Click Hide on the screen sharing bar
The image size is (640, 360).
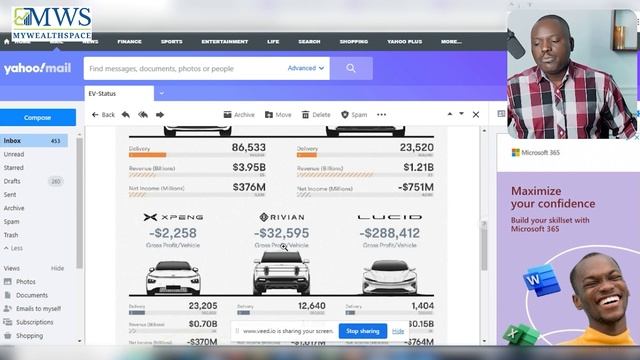pyautogui.click(x=398, y=331)
